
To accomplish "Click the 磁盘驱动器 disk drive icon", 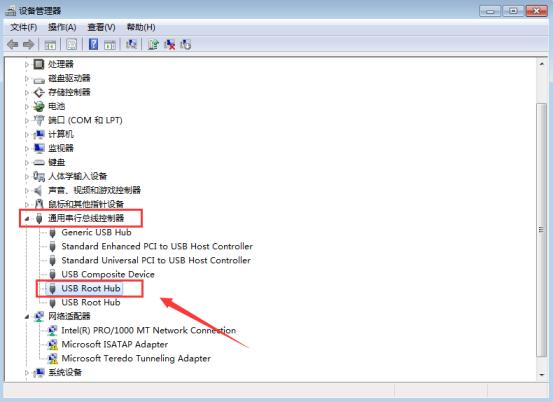I will [x=39, y=80].
